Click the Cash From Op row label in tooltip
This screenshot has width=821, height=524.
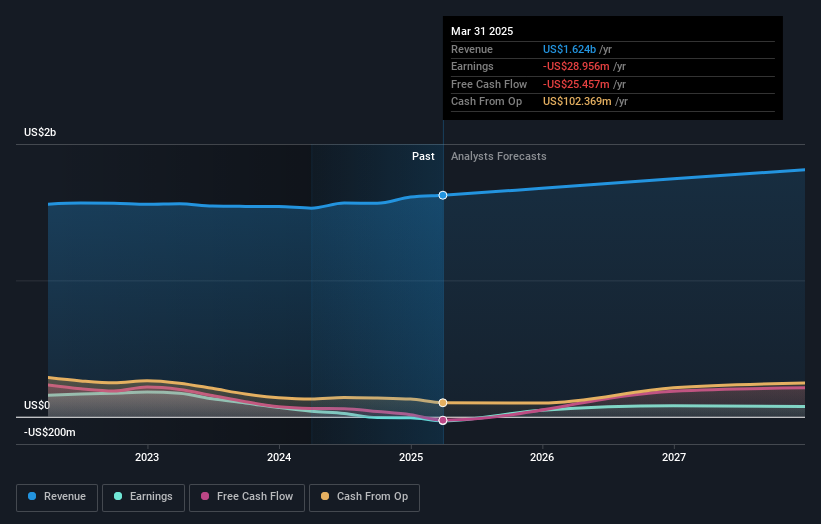click(486, 102)
